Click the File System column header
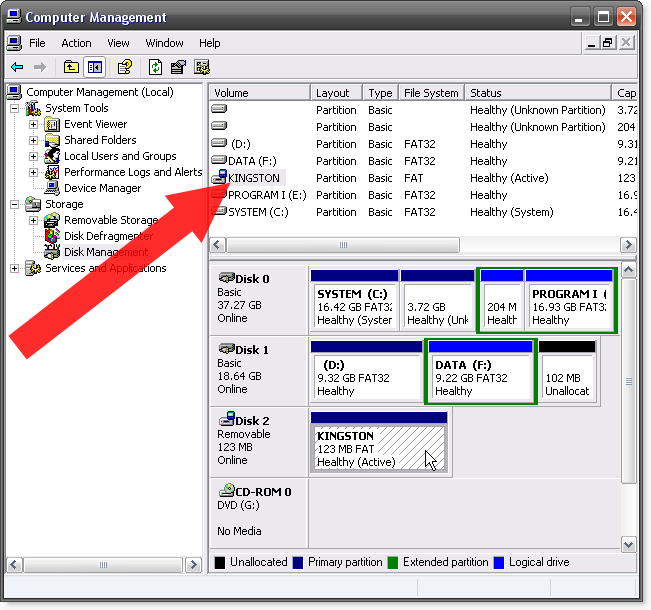Screen dimensions: 651x610 click(432, 93)
